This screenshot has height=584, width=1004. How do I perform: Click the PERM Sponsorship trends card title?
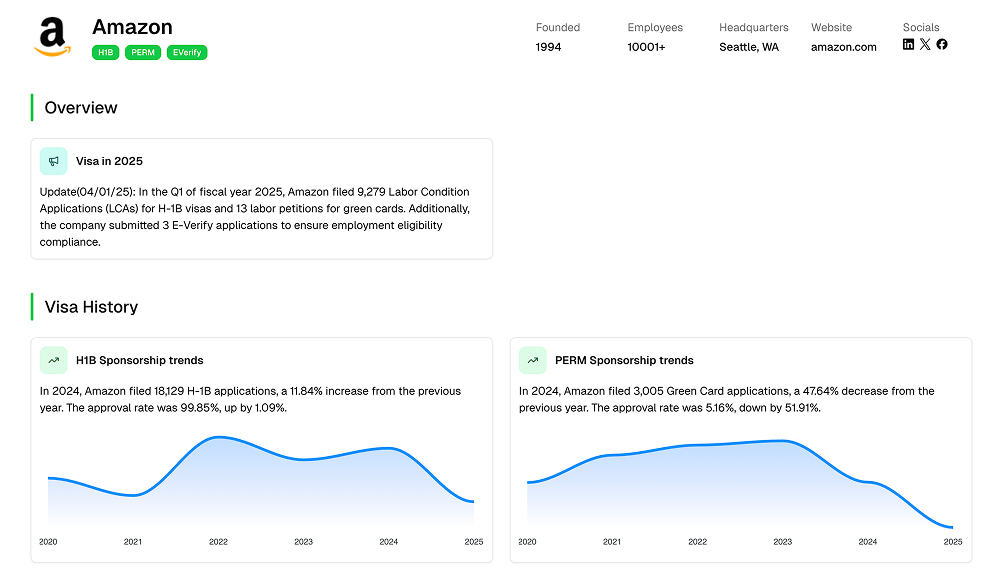pyautogui.click(x=624, y=360)
